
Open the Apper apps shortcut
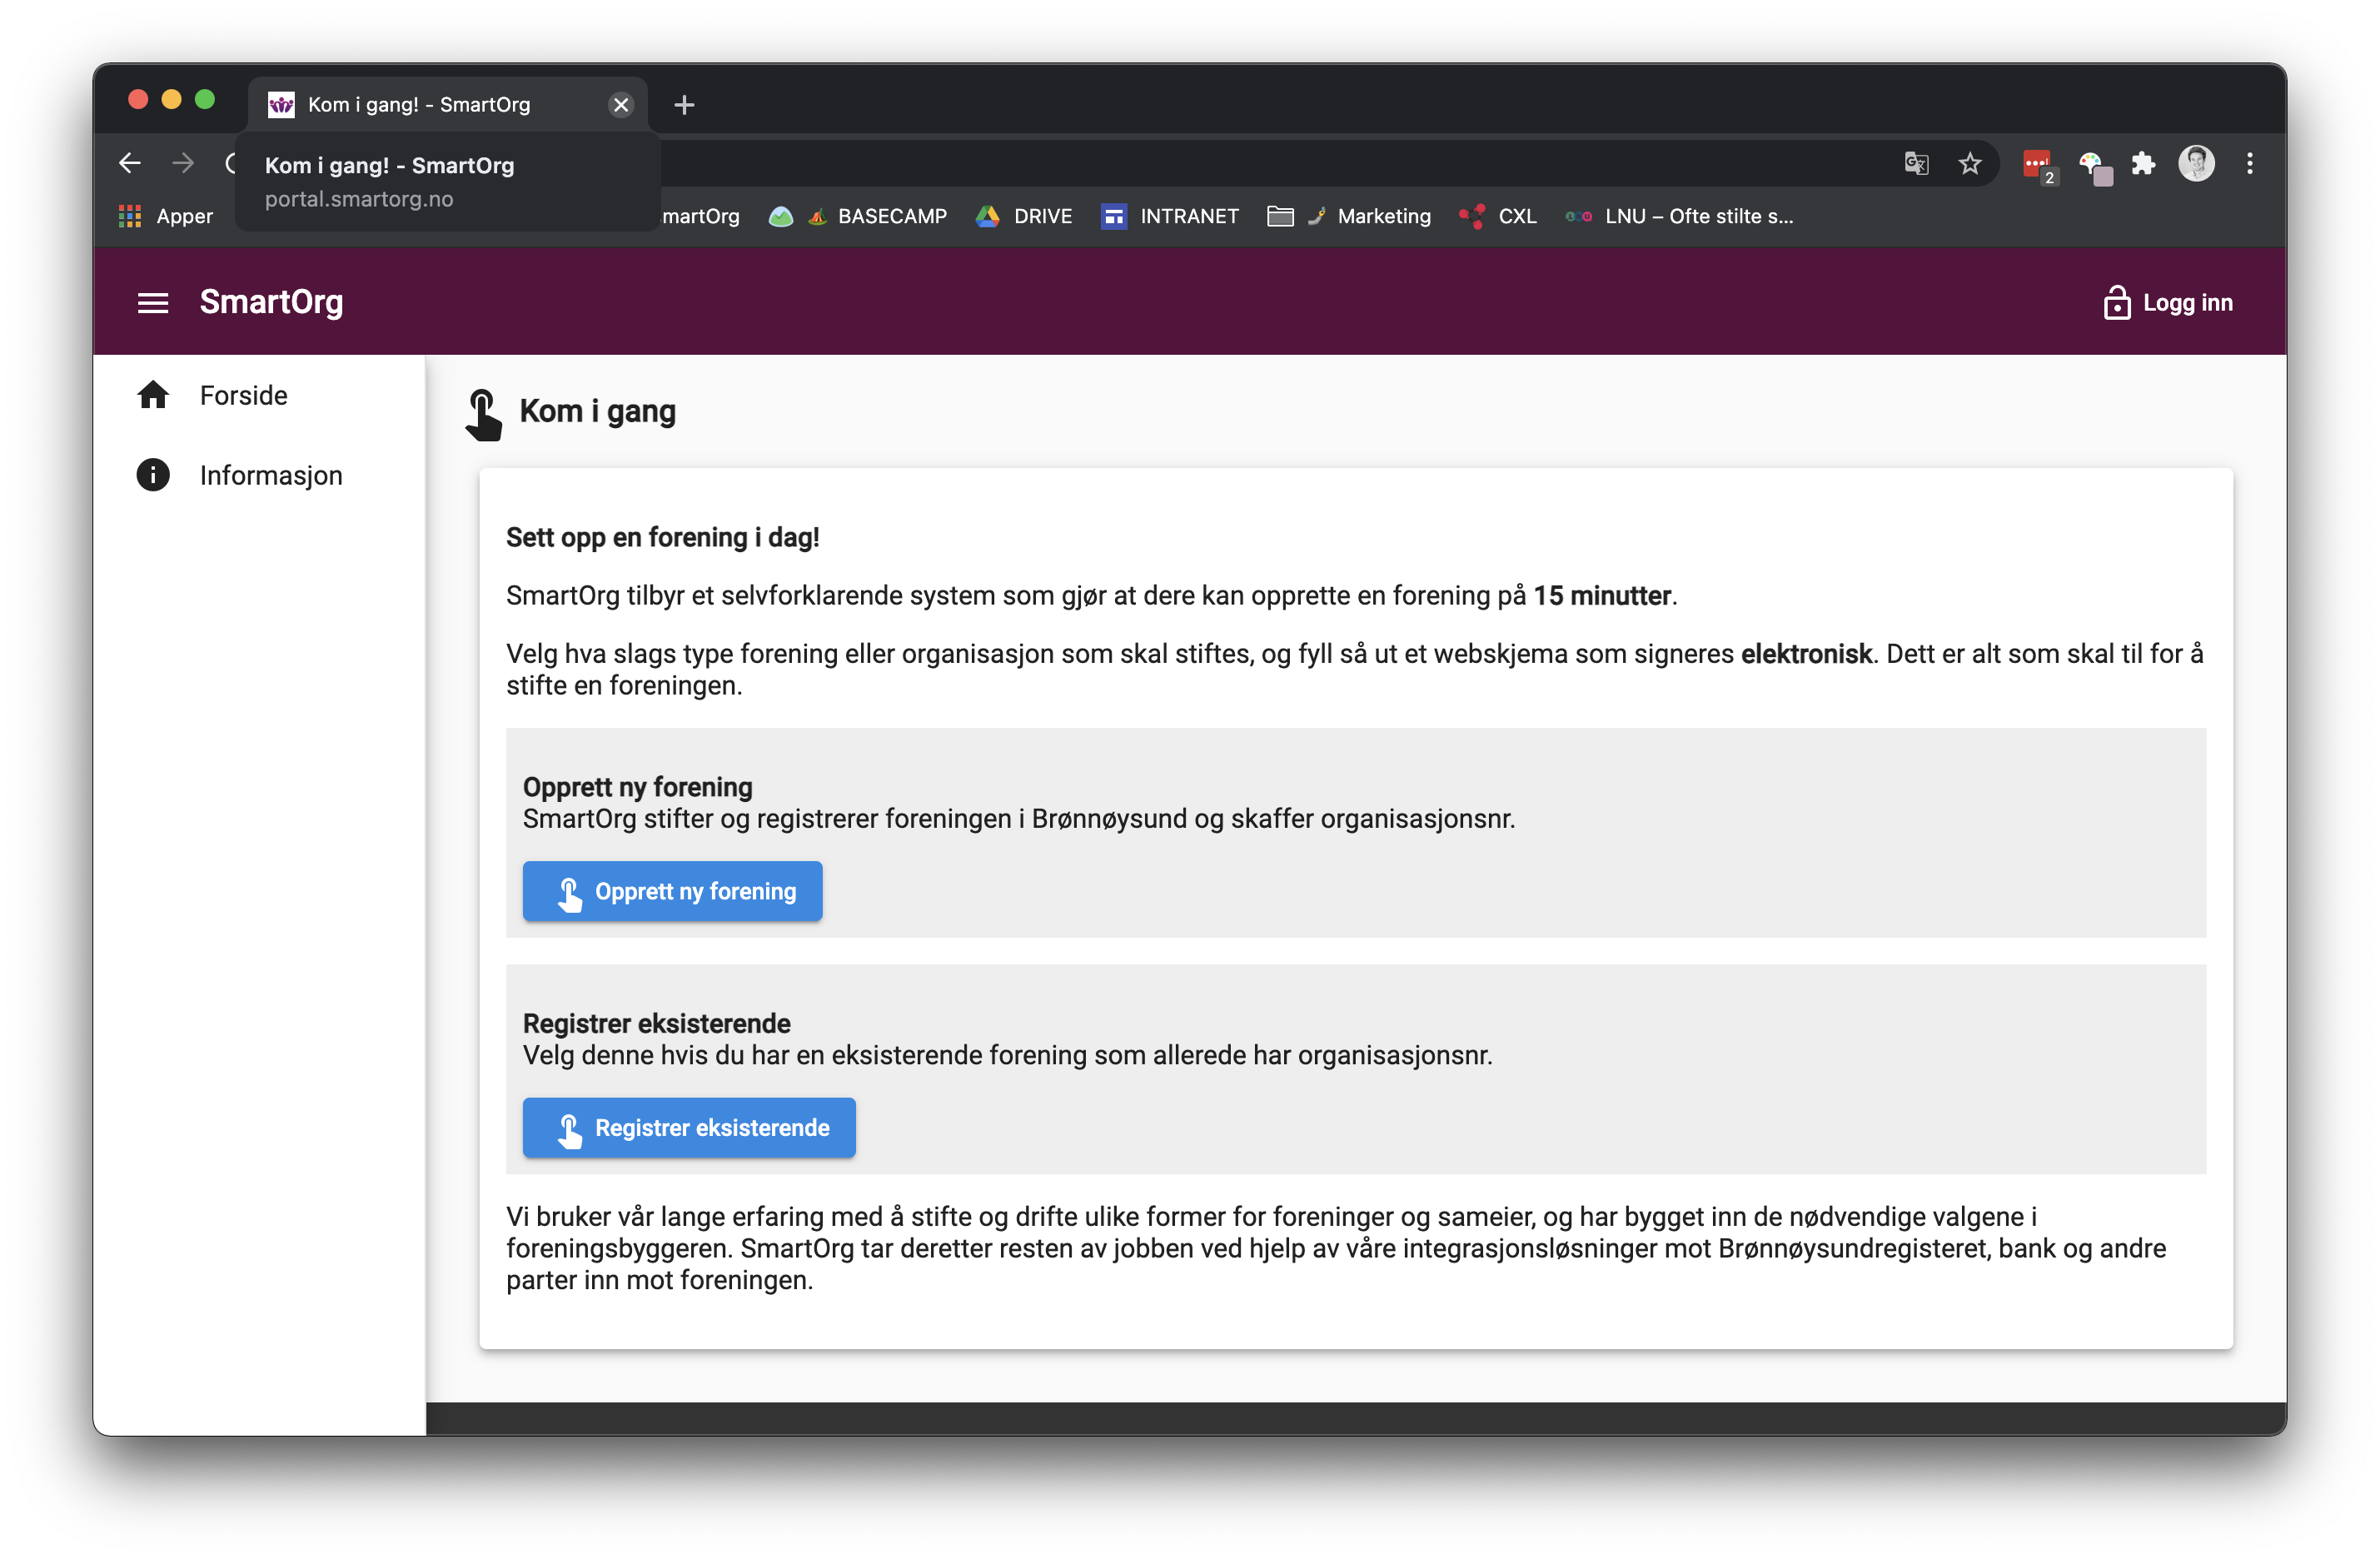[x=166, y=216]
